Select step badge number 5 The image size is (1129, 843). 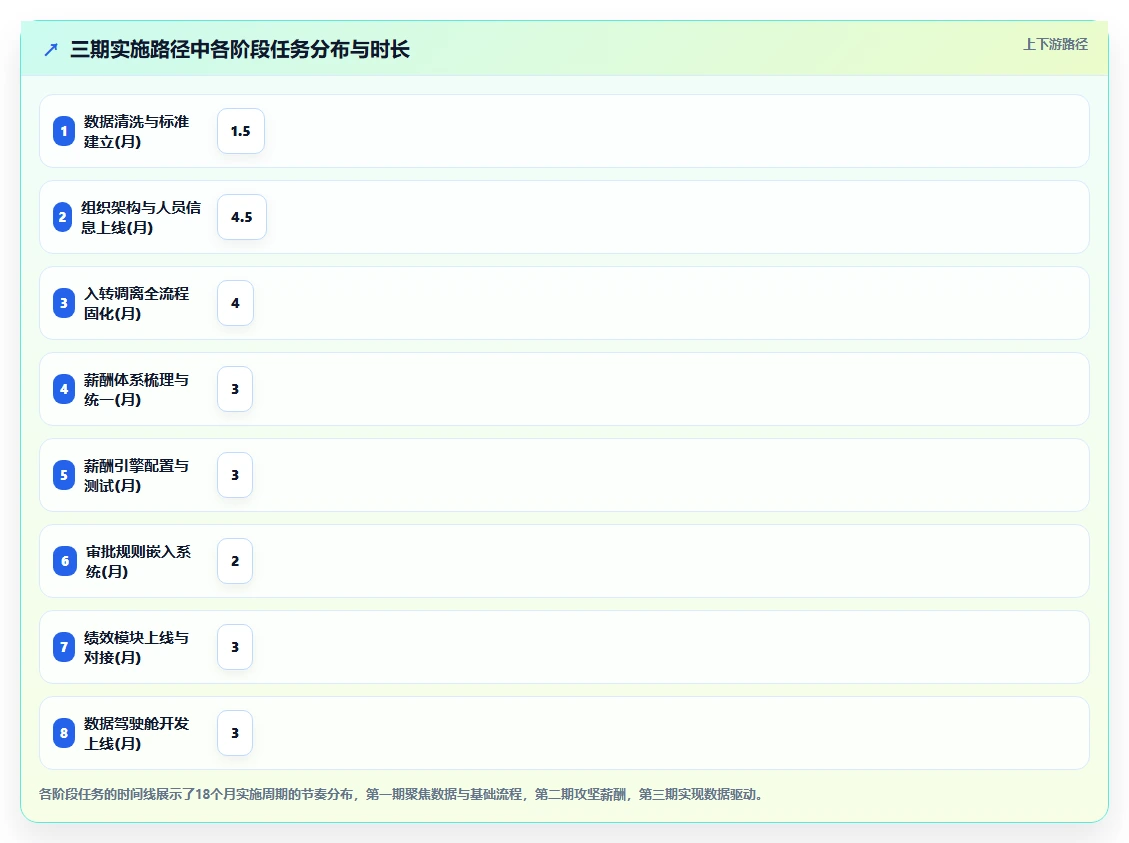tap(64, 475)
